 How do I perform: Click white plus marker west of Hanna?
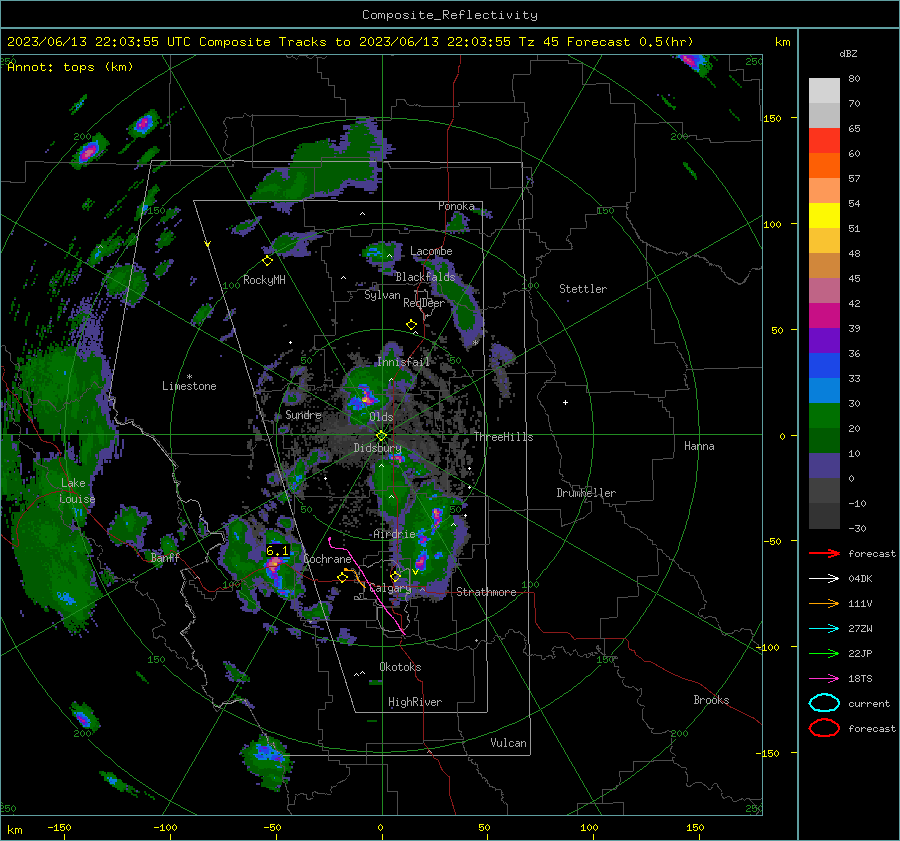pos(565,402)
